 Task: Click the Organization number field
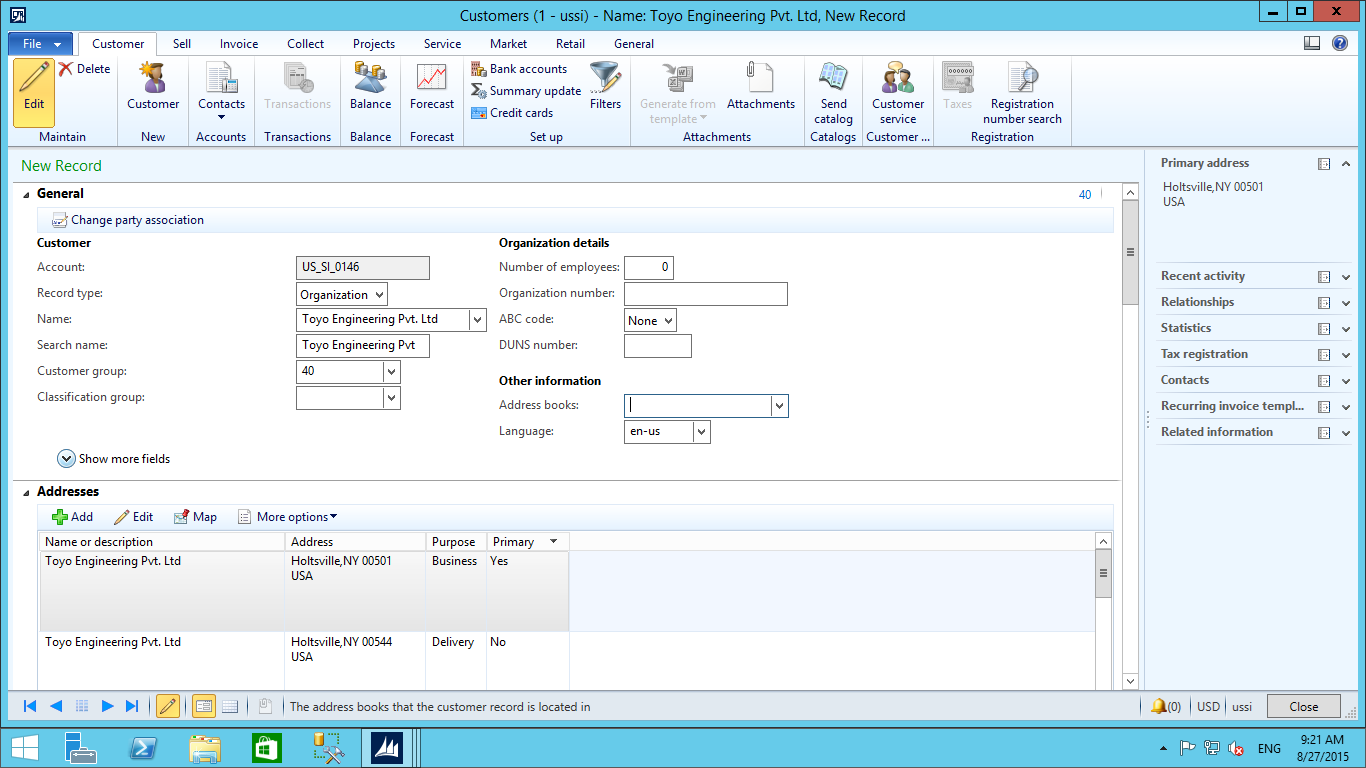pyautogui.click(x=706, y=294)
